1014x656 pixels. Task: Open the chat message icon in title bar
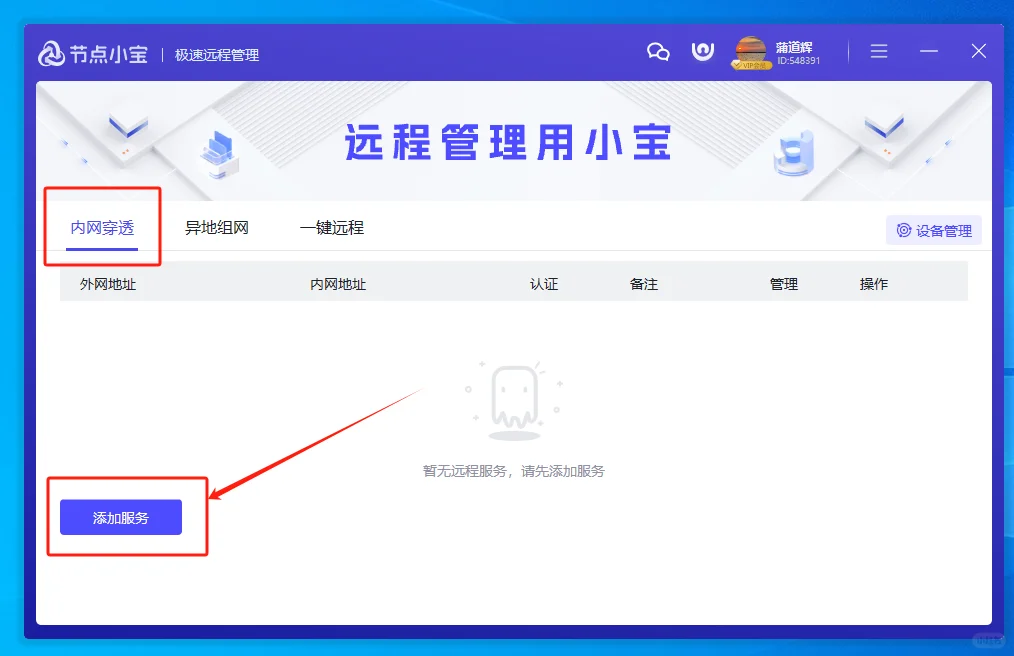658,52
